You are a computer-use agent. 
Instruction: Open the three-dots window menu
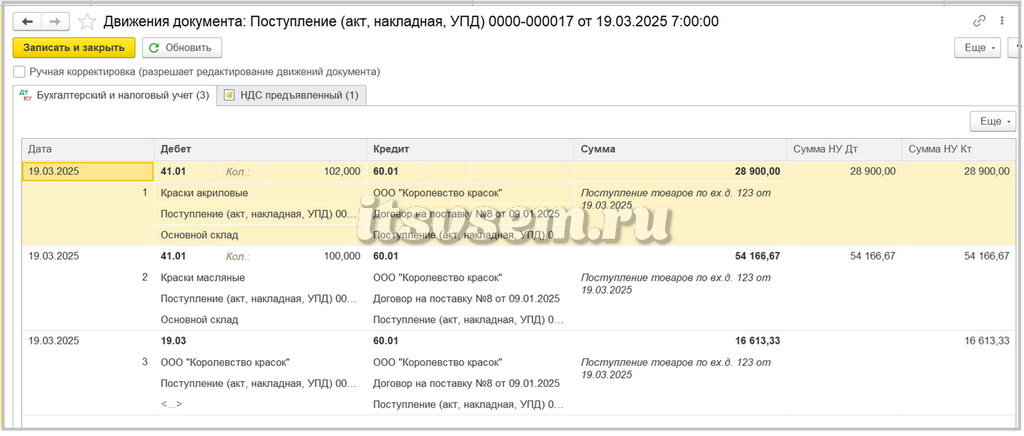tap(1002, 21)
